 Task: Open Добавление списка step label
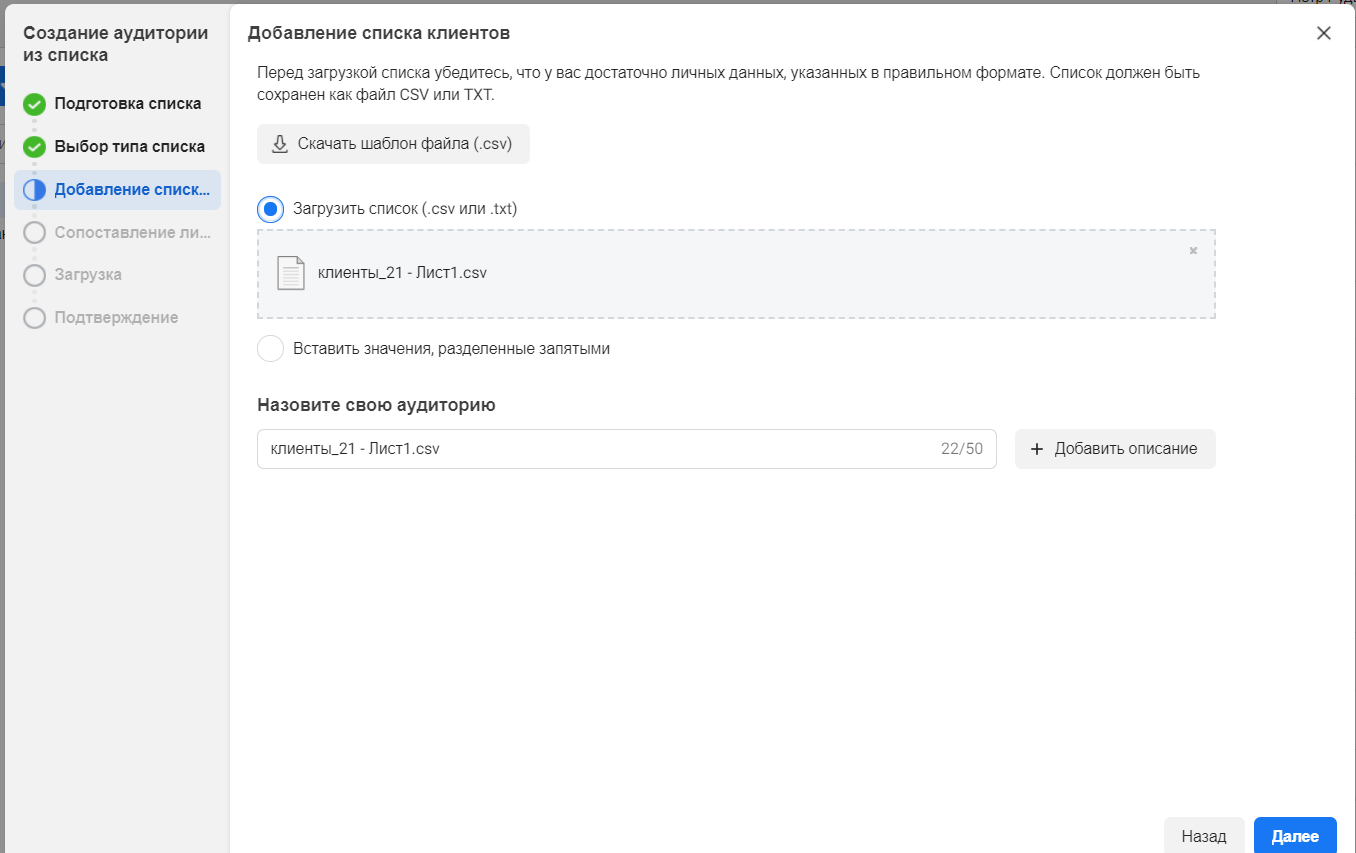[133, 190]
